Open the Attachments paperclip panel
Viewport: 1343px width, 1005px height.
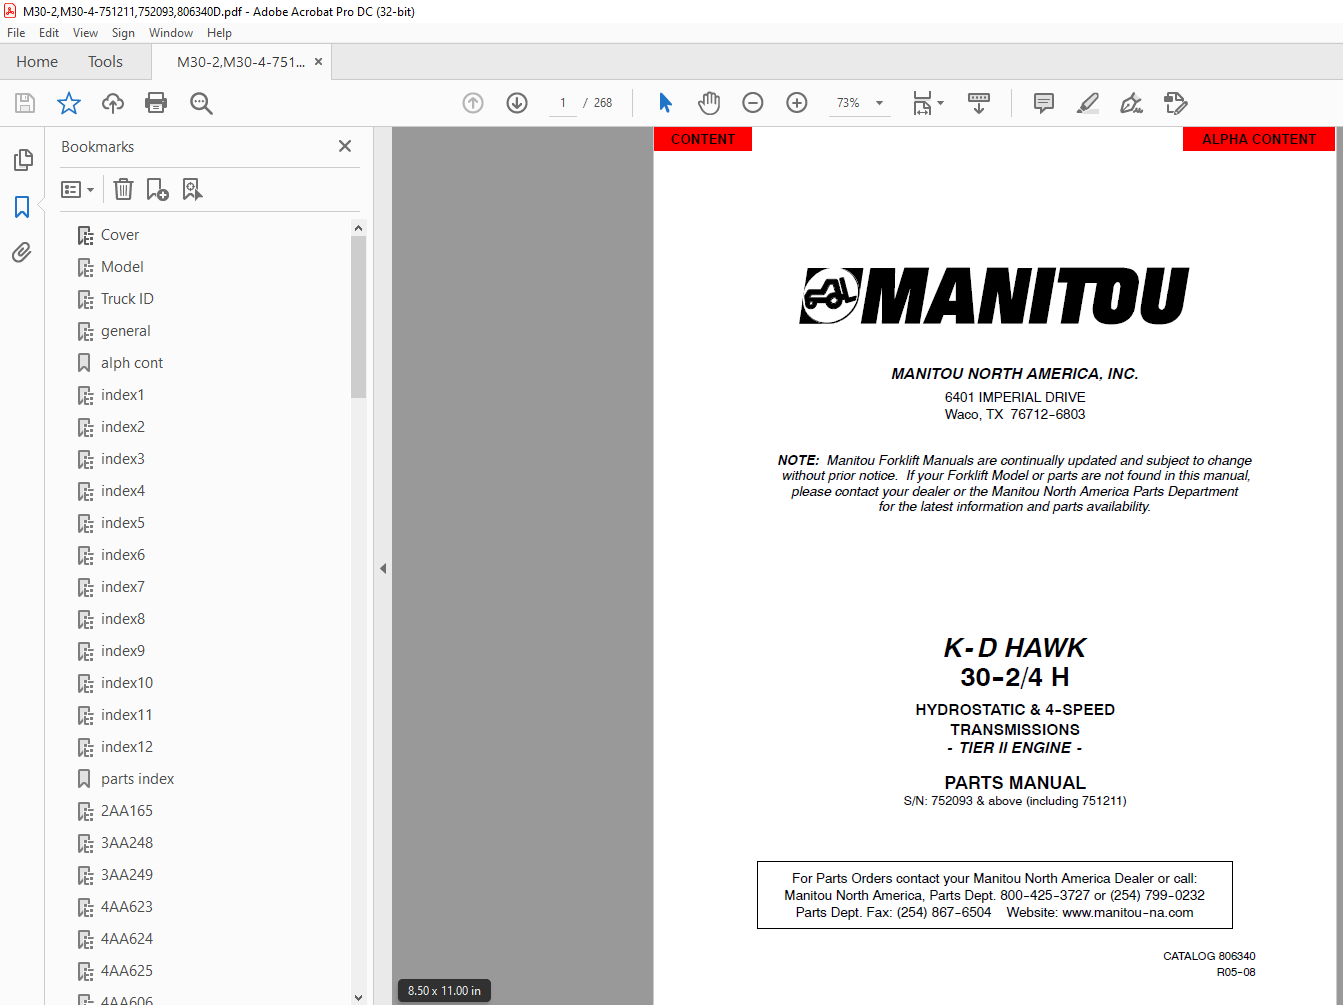22,253
